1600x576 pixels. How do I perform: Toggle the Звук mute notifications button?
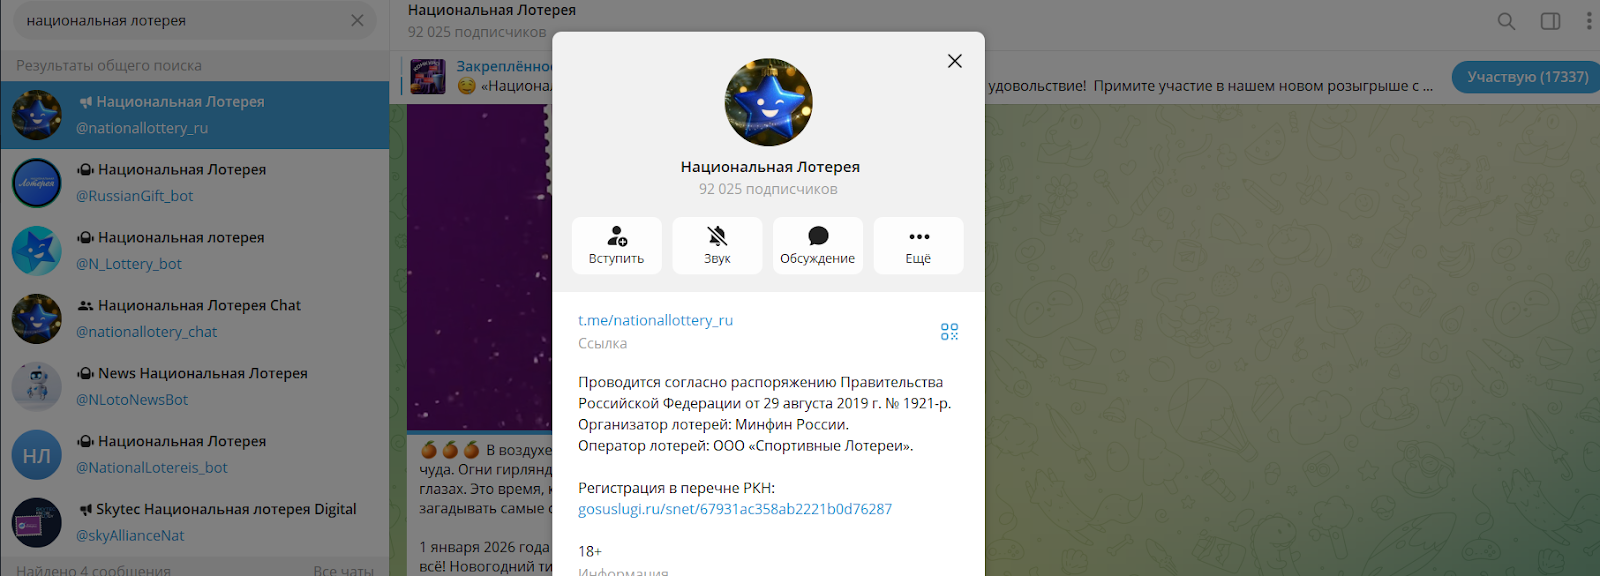tap(717, 245)
